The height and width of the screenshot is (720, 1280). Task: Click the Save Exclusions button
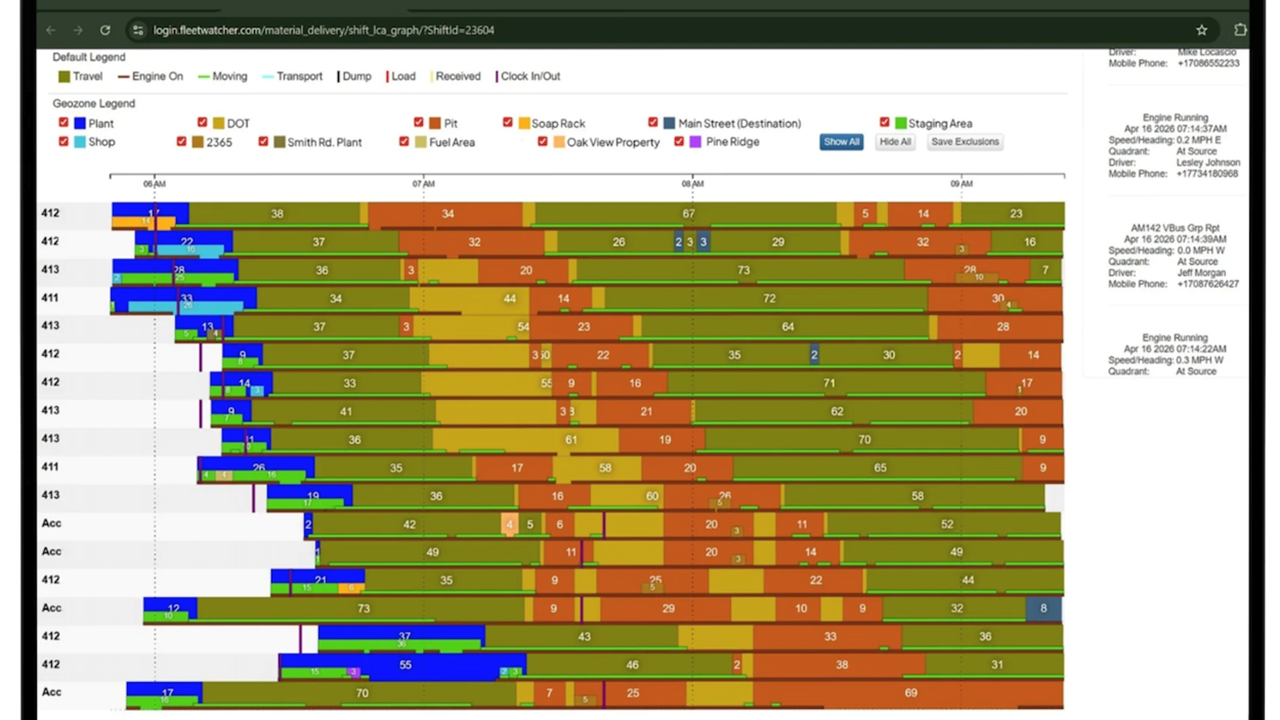[x=965, y=142]
